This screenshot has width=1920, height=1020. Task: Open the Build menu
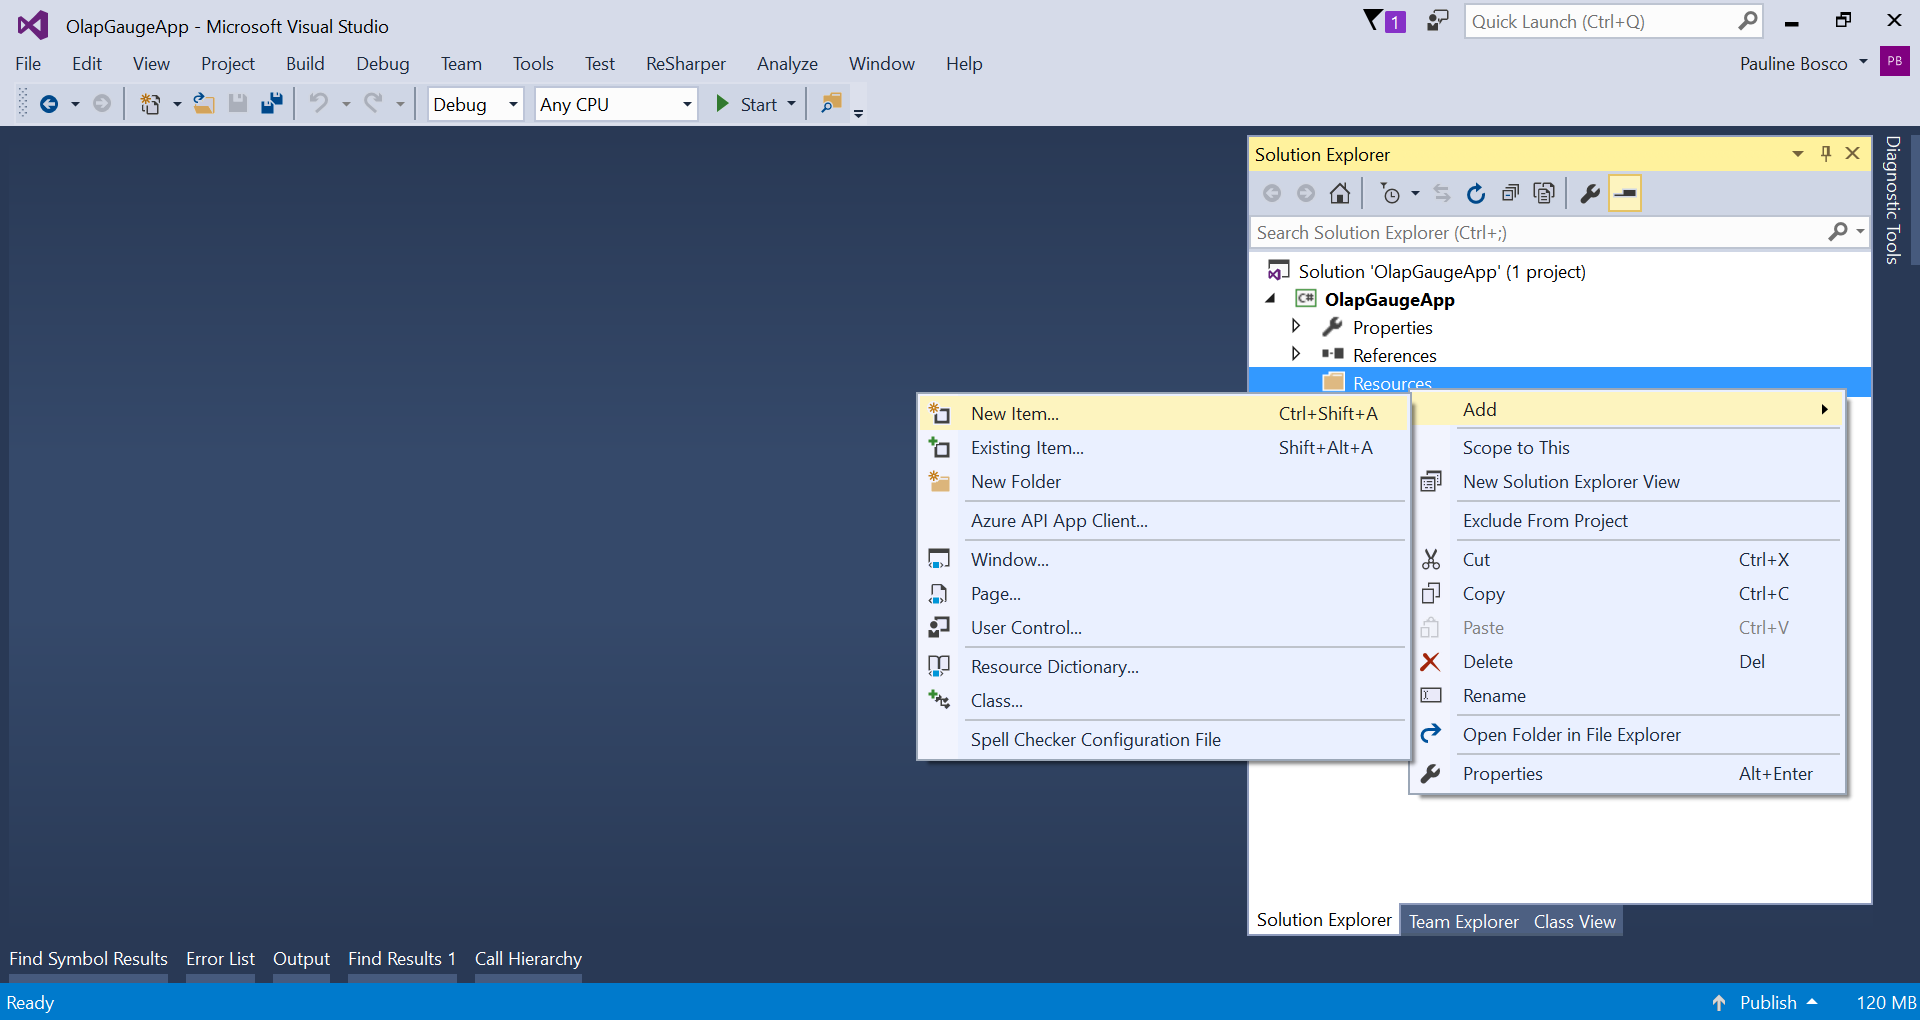point(305,63)
